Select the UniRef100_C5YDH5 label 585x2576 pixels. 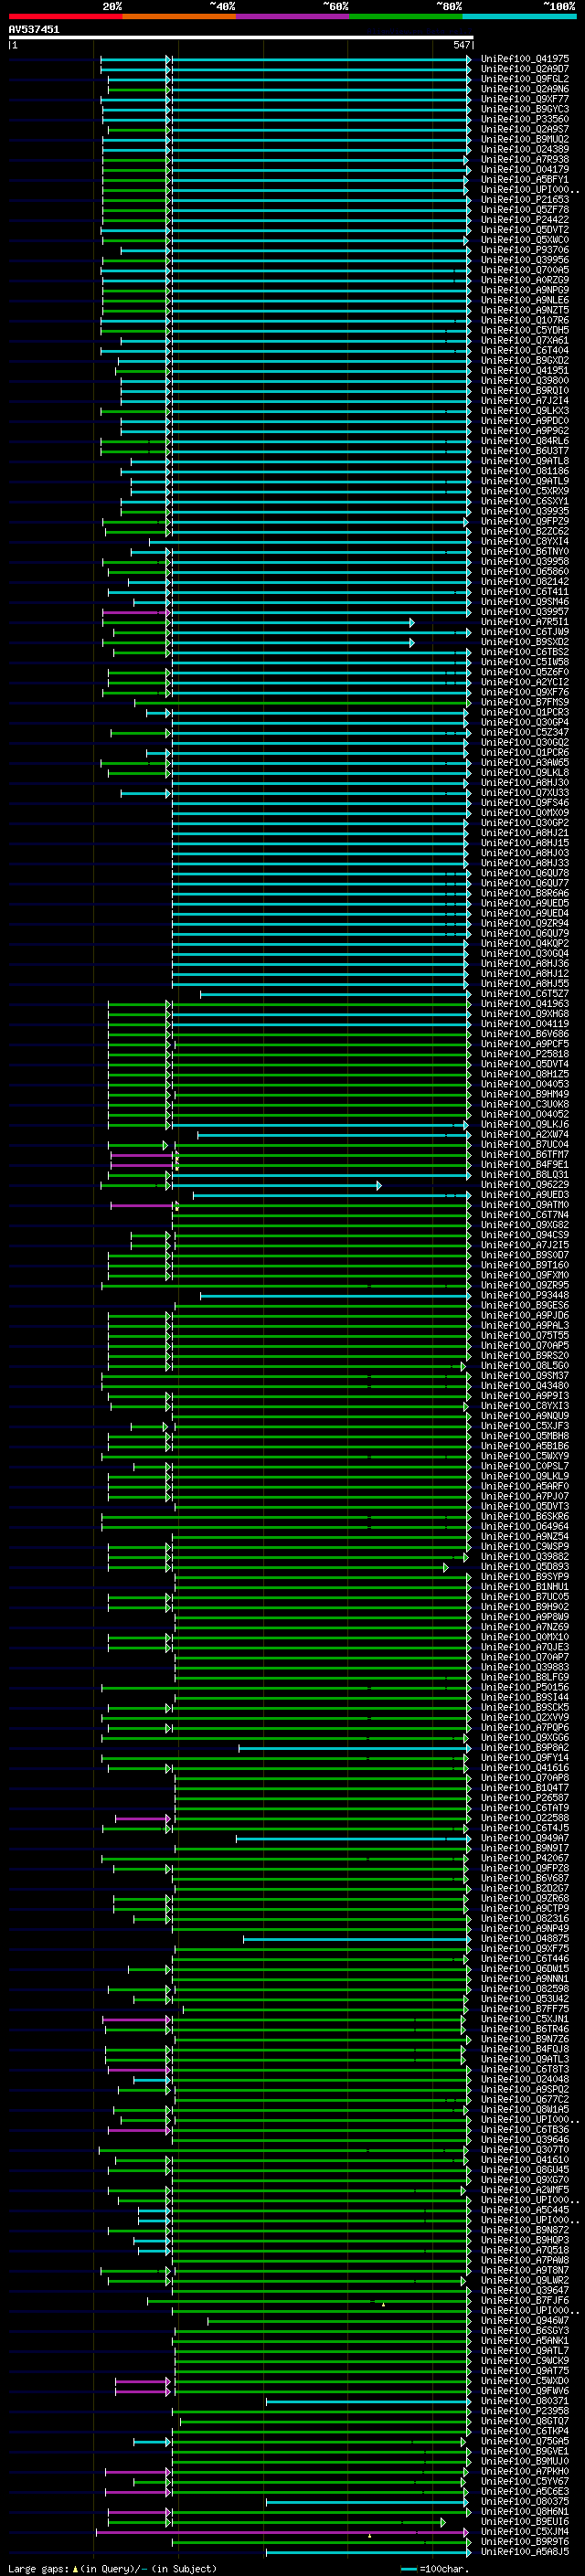[x=525, y=330]
